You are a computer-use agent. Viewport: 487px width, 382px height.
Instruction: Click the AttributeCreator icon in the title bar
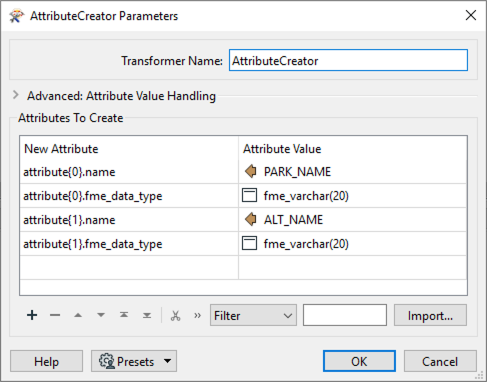click(x=17, y=16)
